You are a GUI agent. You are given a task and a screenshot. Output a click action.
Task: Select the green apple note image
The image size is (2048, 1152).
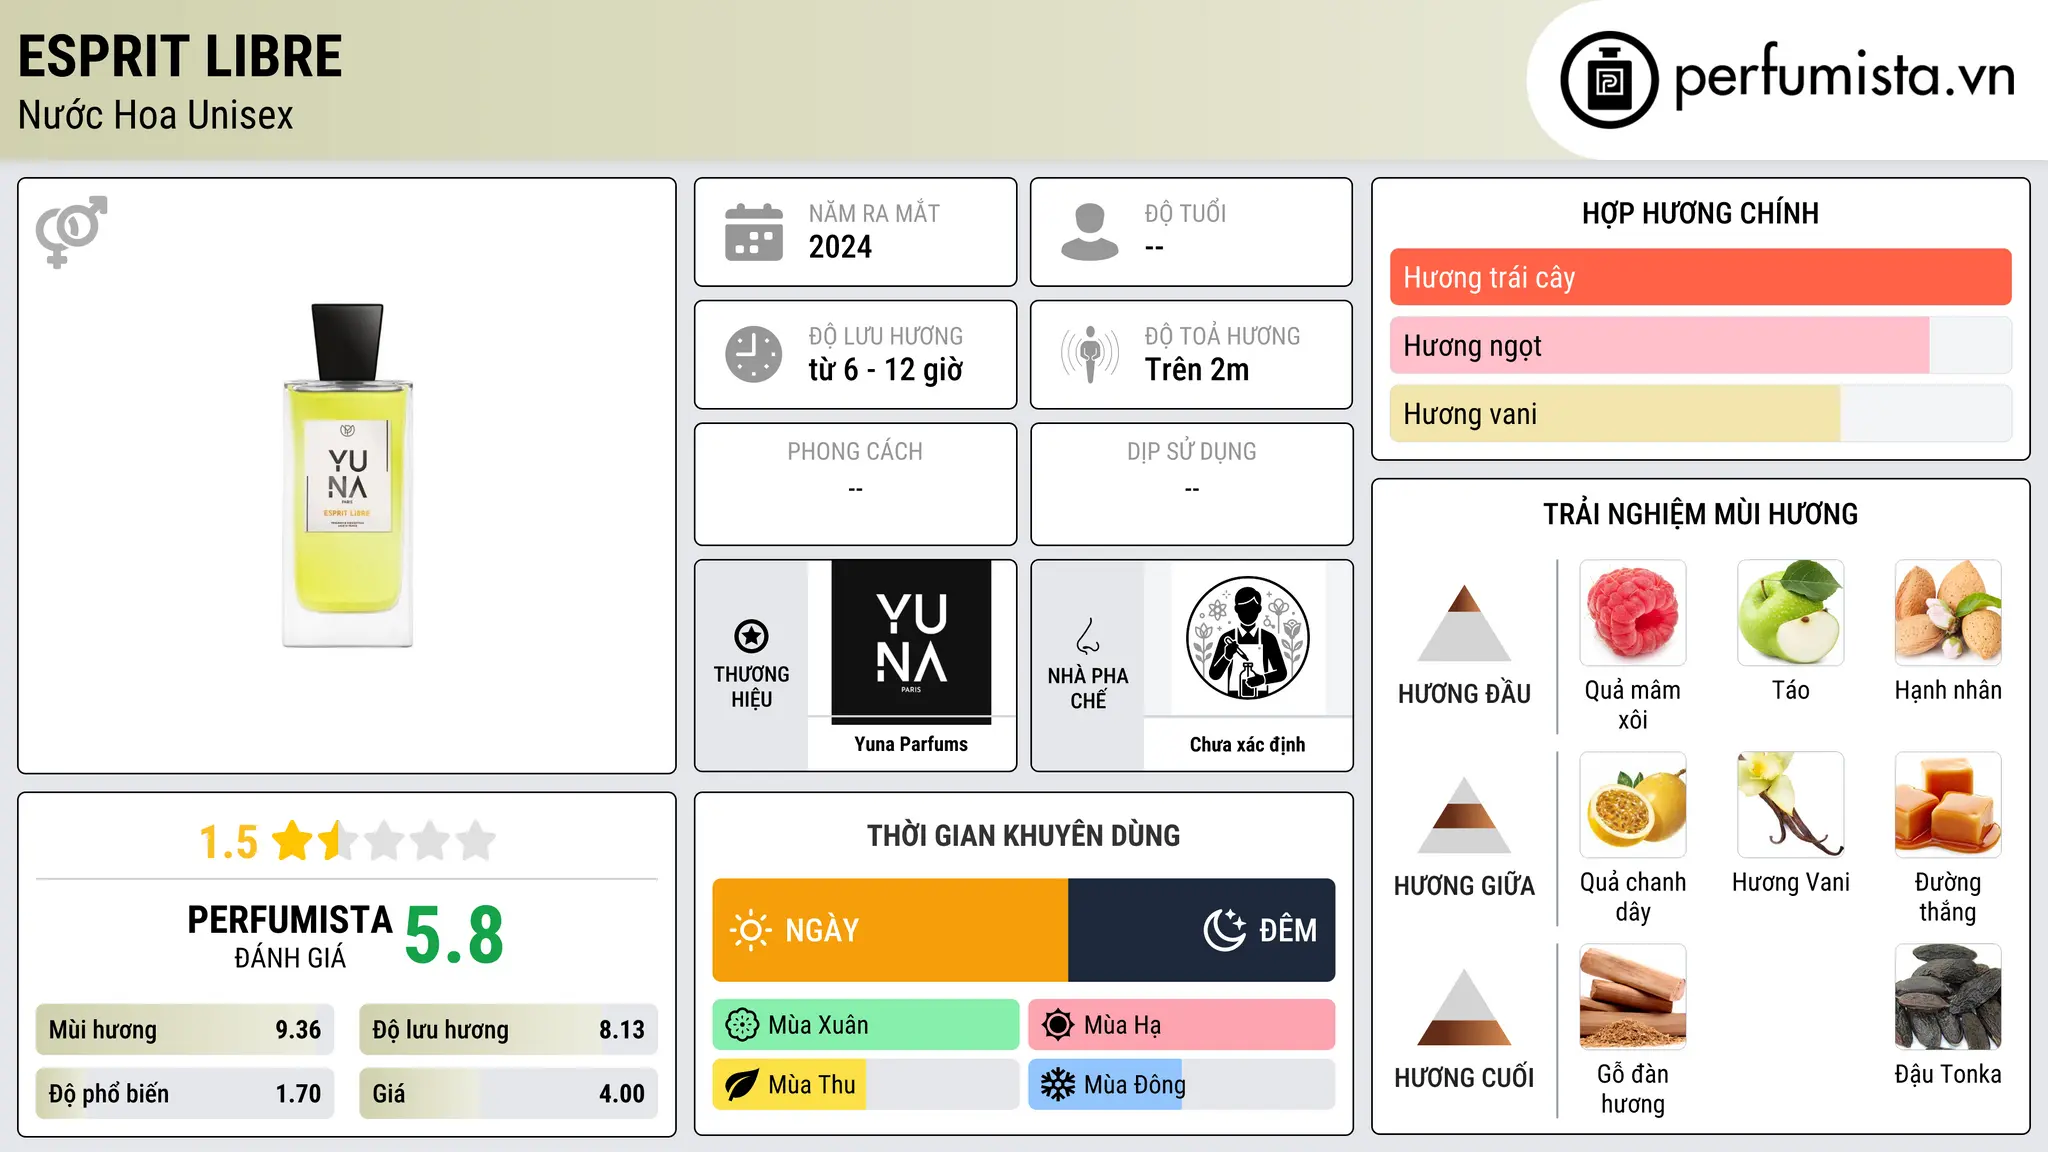pyautogui.click(x=1791, y=613)
